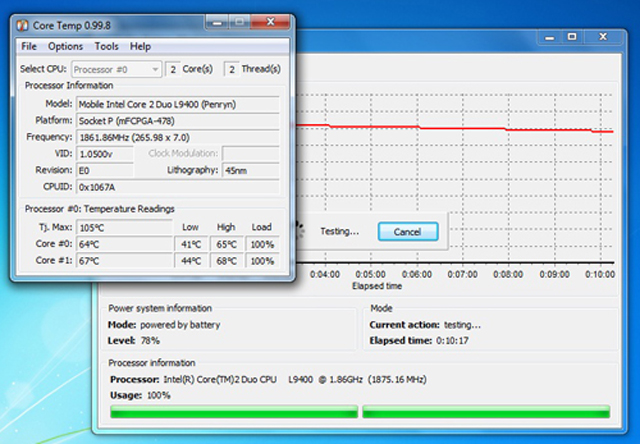640x444 pixels.
Task: Click Core #0 Low value 41°C
Action: (191, 244)
